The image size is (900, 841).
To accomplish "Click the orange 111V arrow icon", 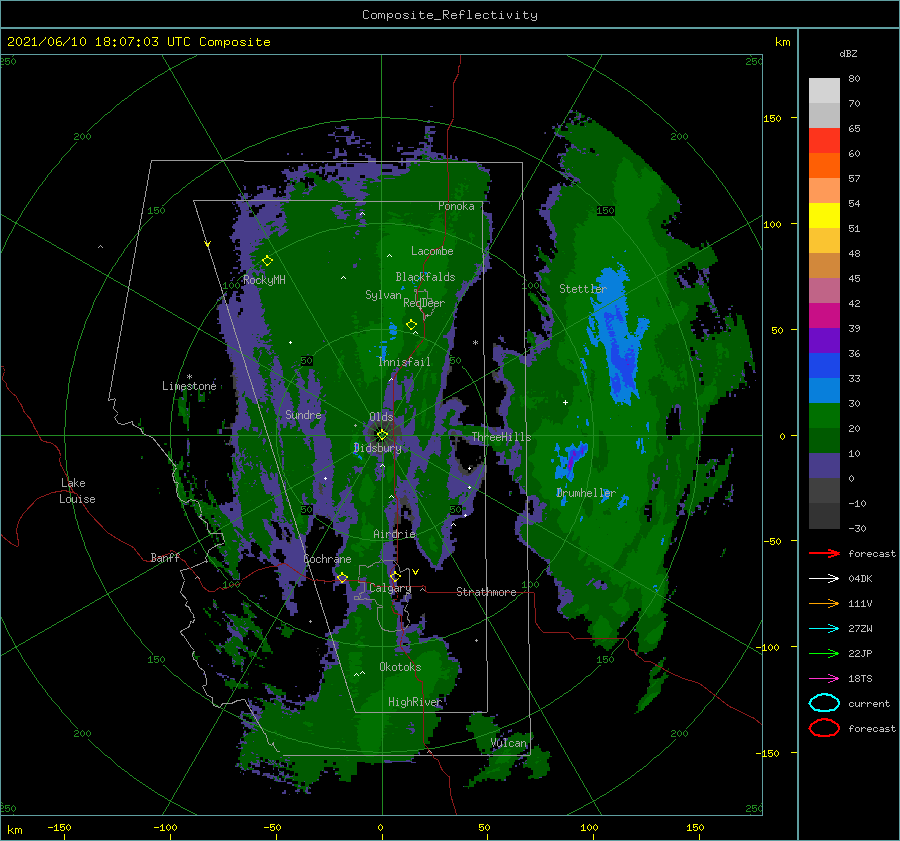I will tap(824, 603).
